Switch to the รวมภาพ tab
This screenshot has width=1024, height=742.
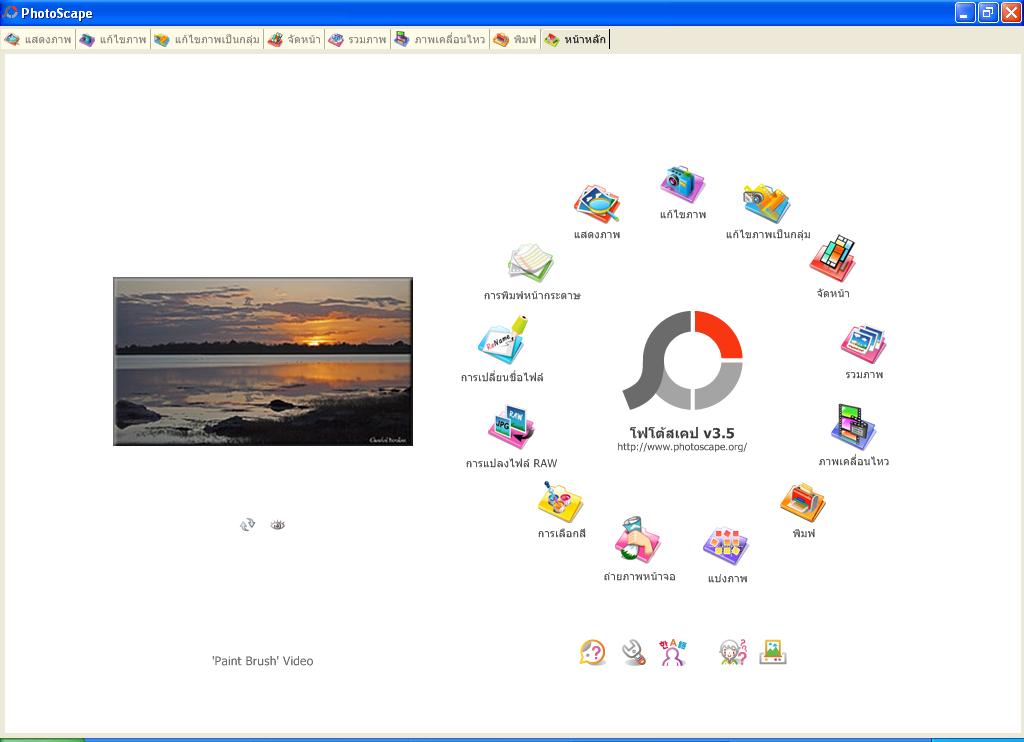(x=358, y=39)
